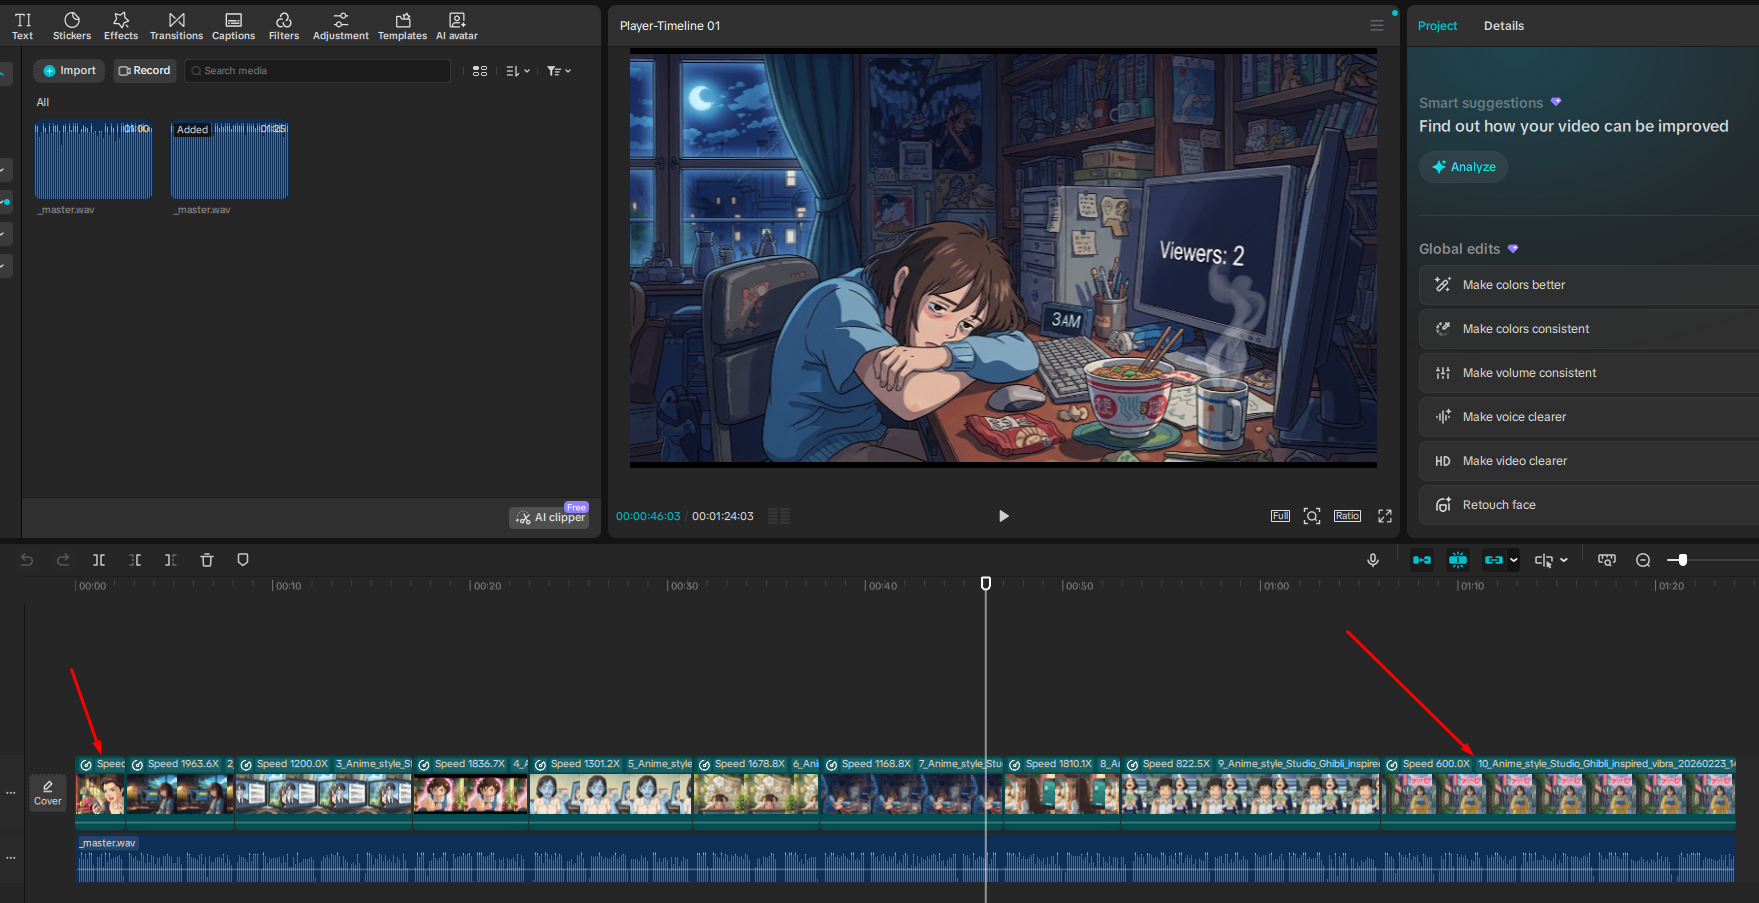The image size is (1759, 903).
Task: Toggle clip linkage
Action: (x=1494, y=560)
